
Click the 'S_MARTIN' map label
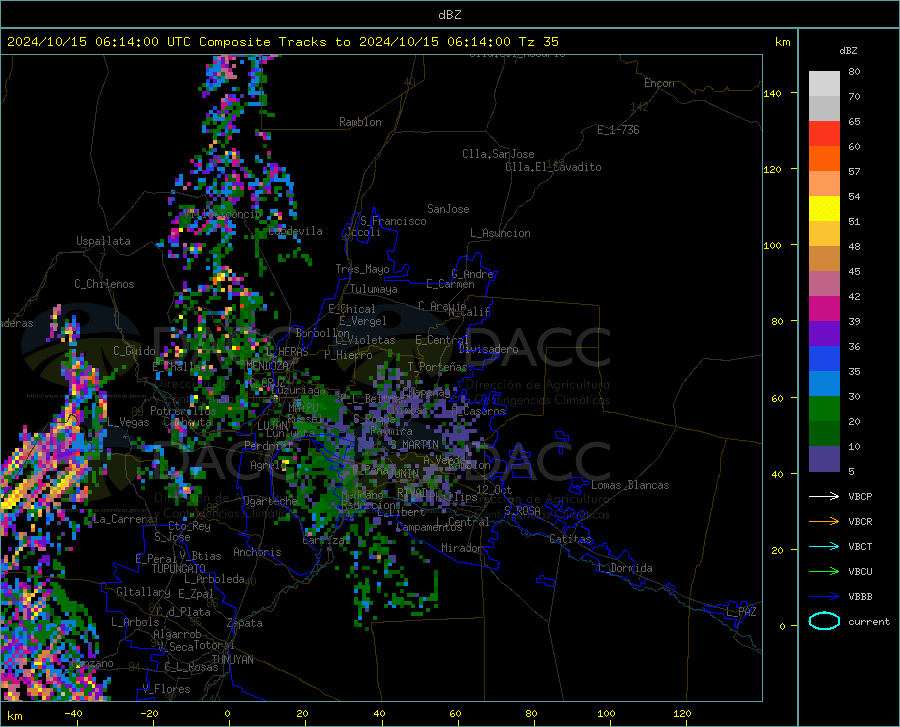point(414,445)
